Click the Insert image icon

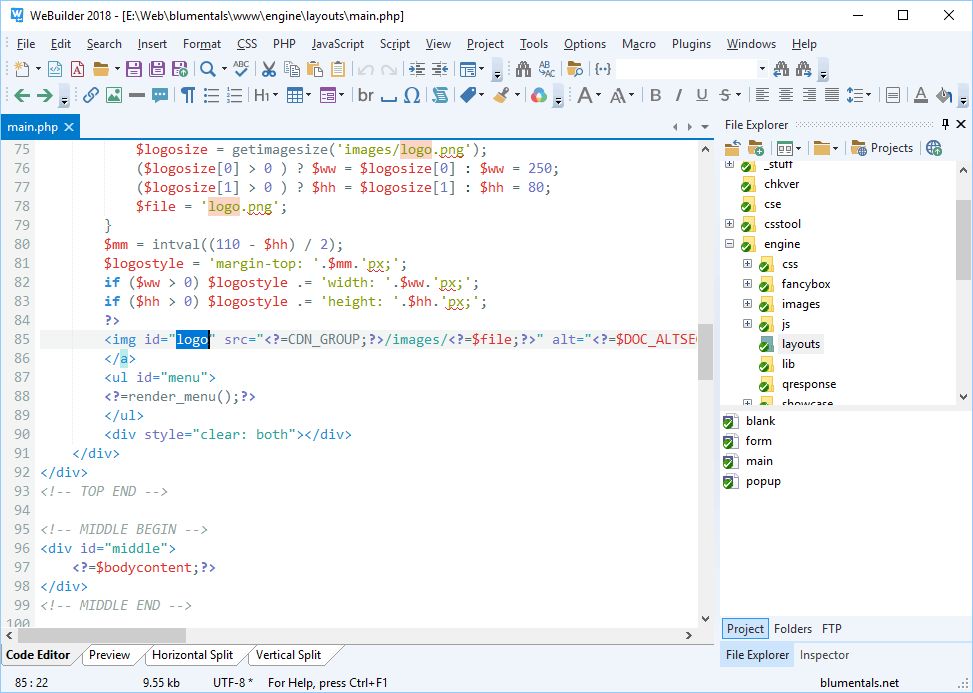coord(114,95)
